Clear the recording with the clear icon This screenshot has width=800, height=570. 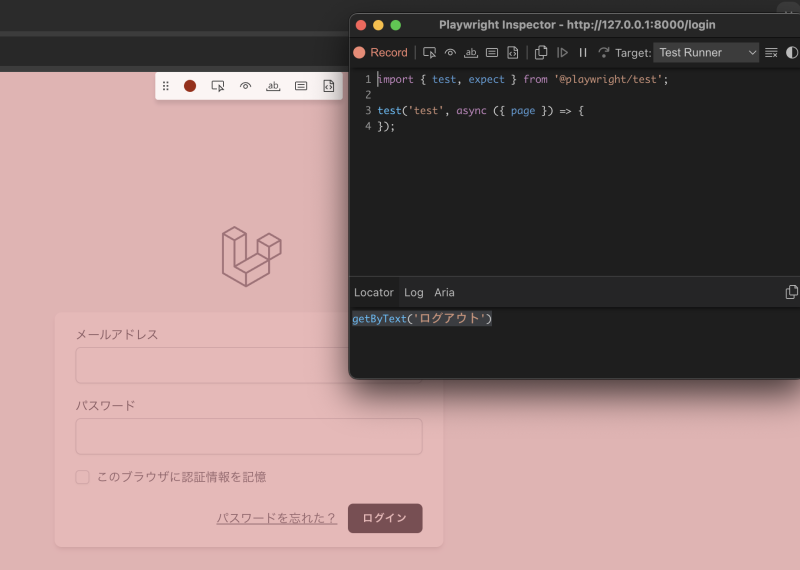(771, 53)
